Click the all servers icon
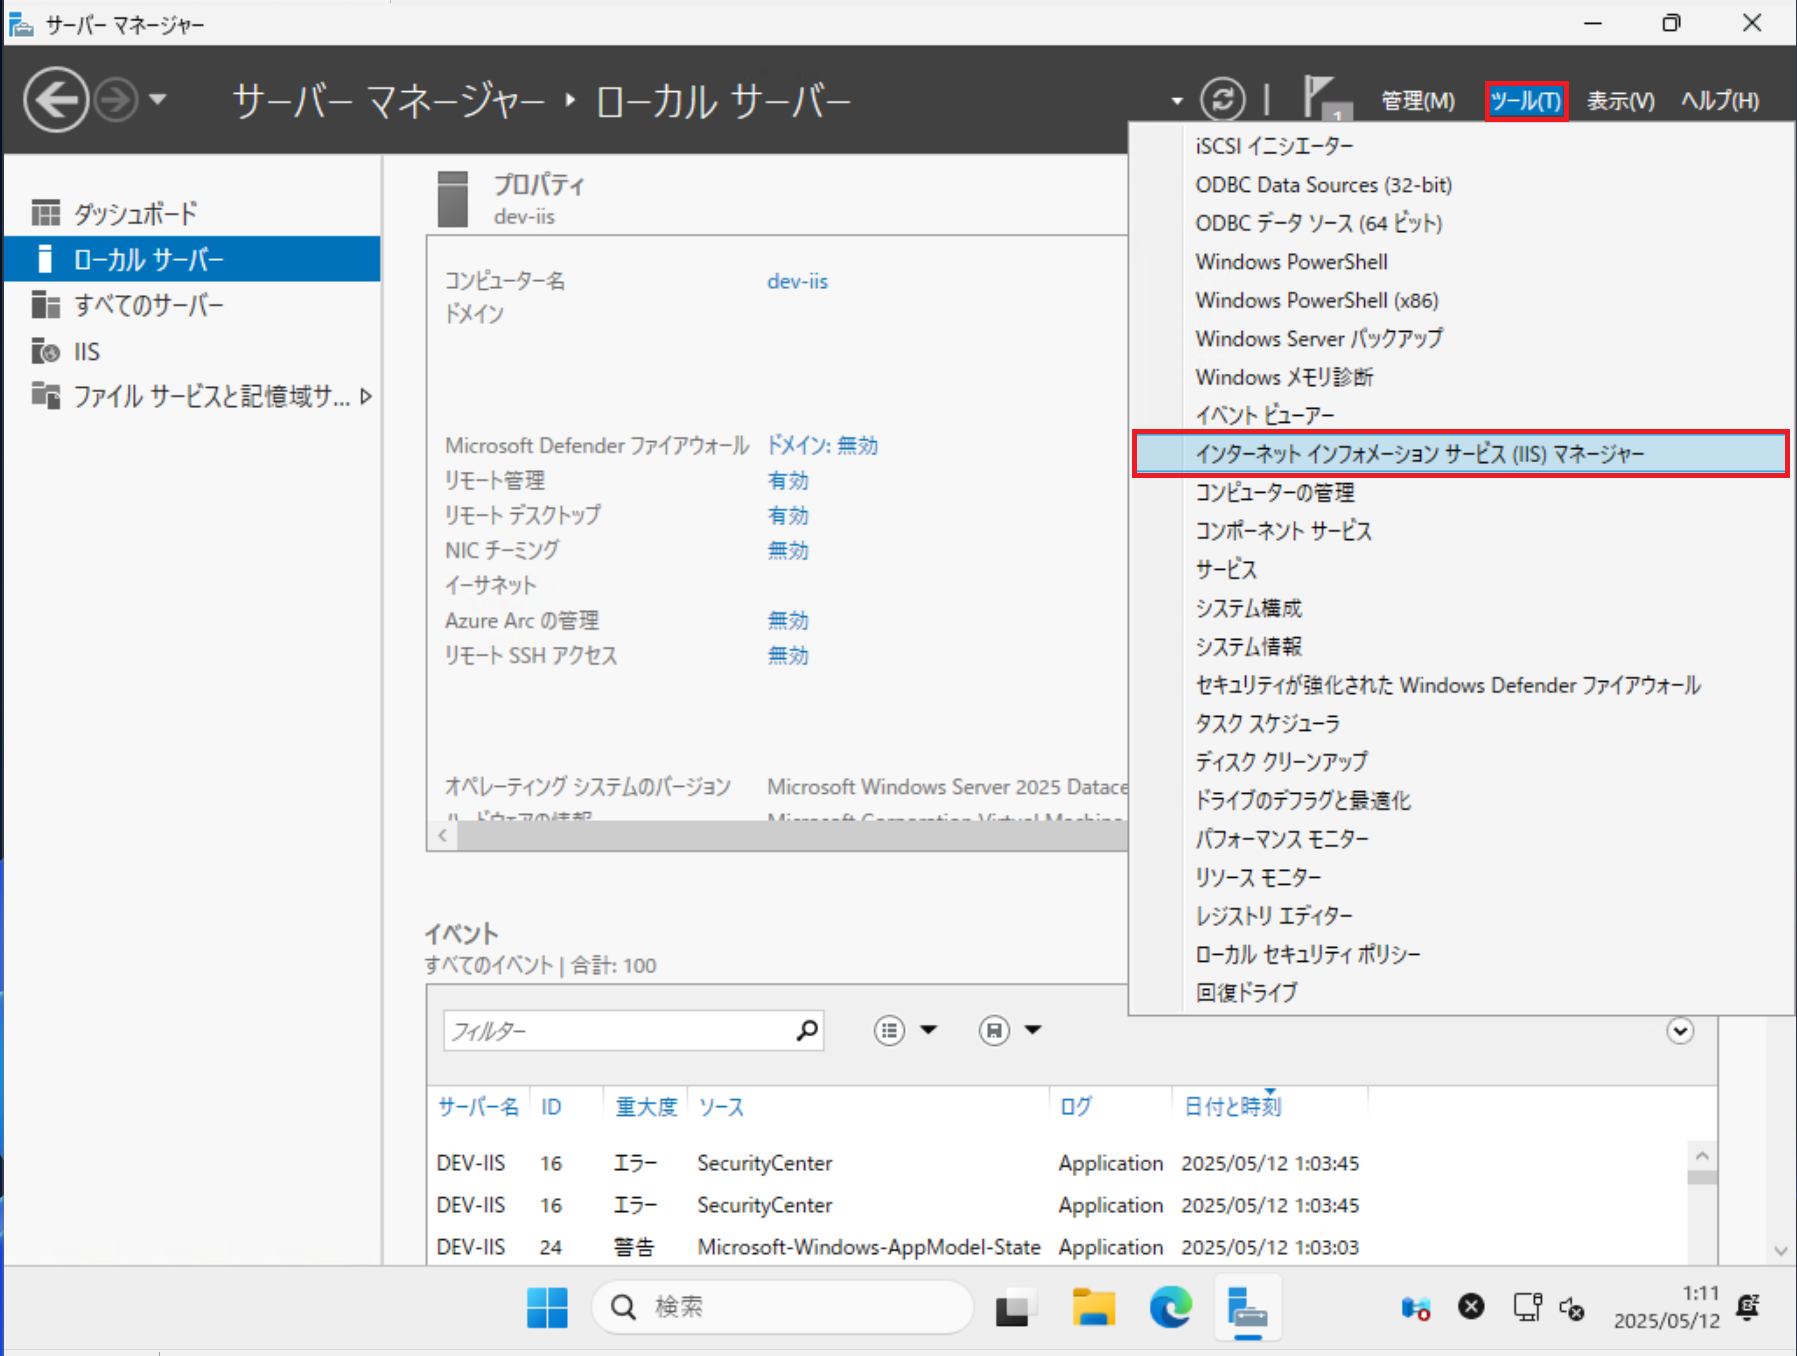 click(x=46, y=305)
